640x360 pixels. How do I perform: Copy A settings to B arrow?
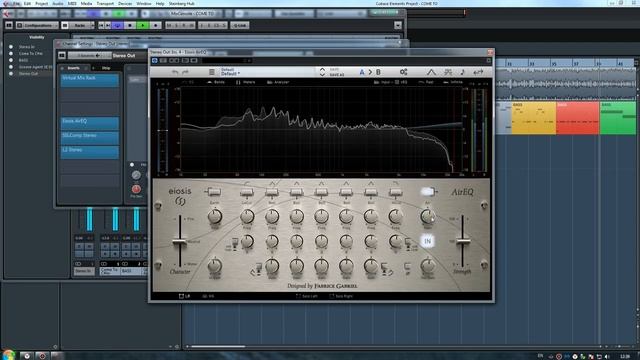370,72
